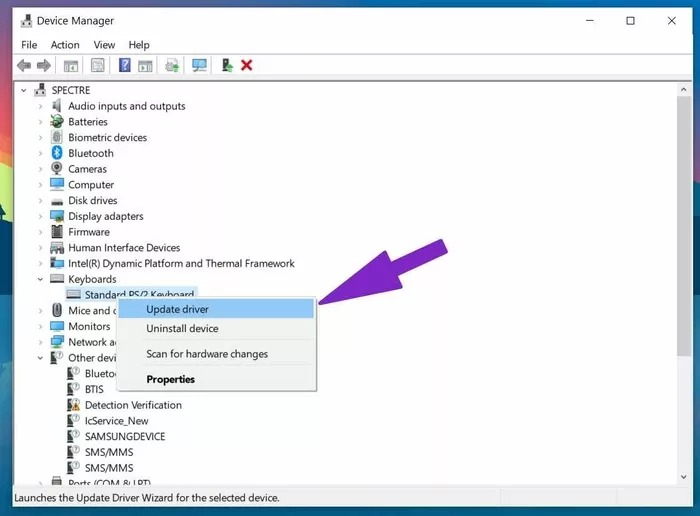Click the red X Uninstall device icon
The image size is (700, 516).
click(x=246, y=66)
